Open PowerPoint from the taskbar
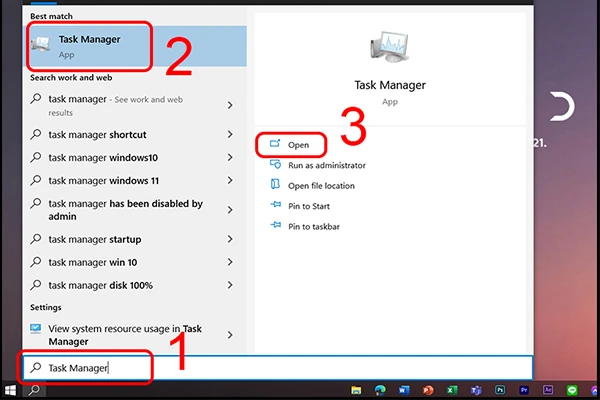This screenshot has height=400, width=600. pos(428,390)
